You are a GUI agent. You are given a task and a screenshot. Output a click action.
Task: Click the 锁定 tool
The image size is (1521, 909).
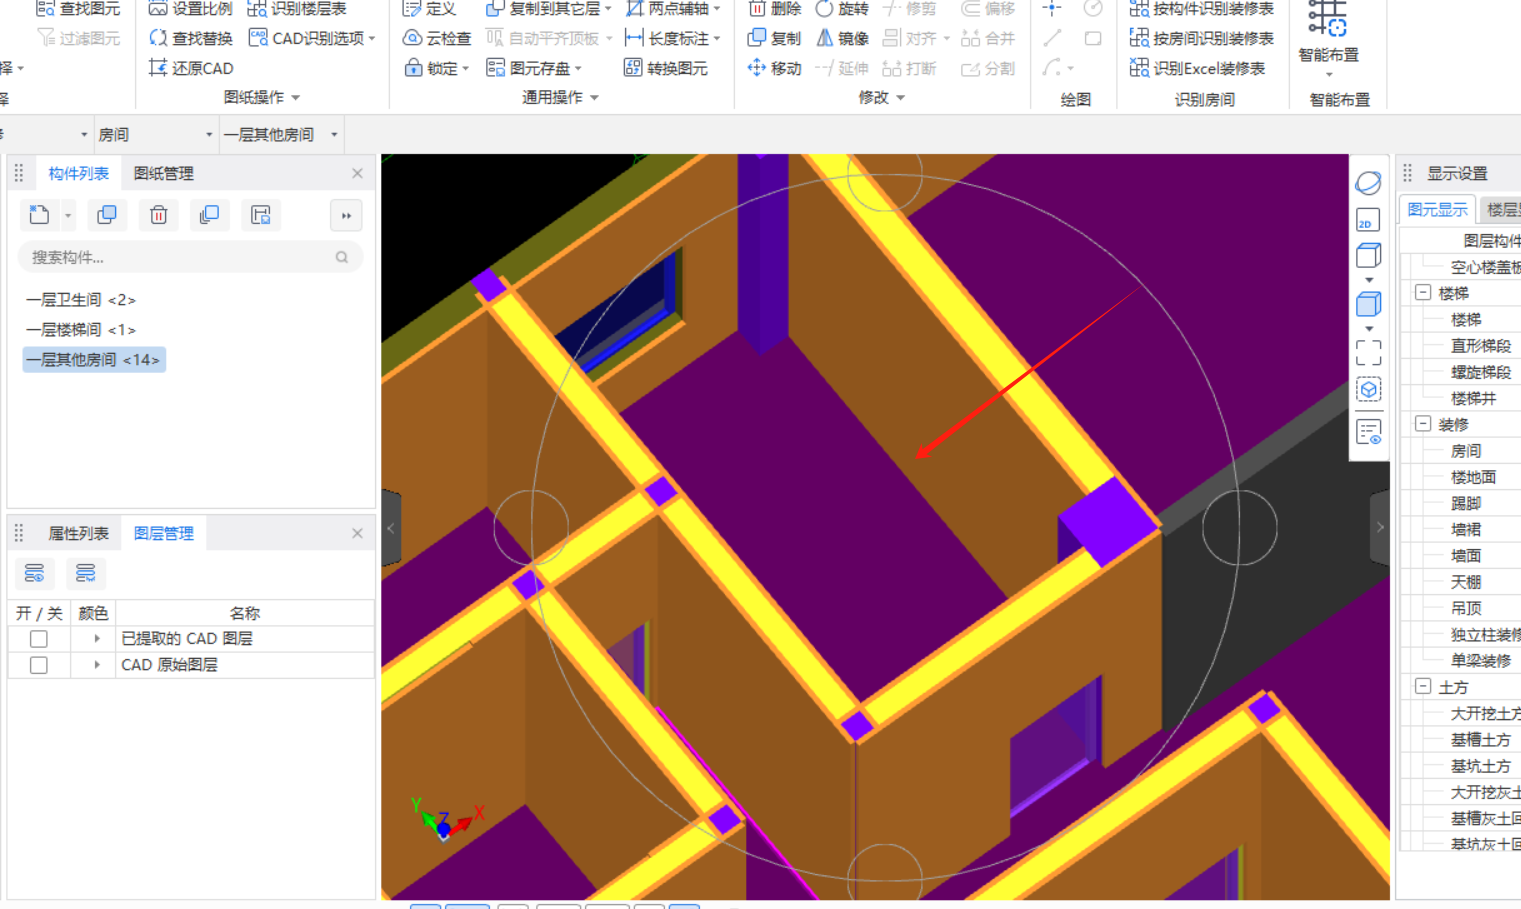[436, 68]
